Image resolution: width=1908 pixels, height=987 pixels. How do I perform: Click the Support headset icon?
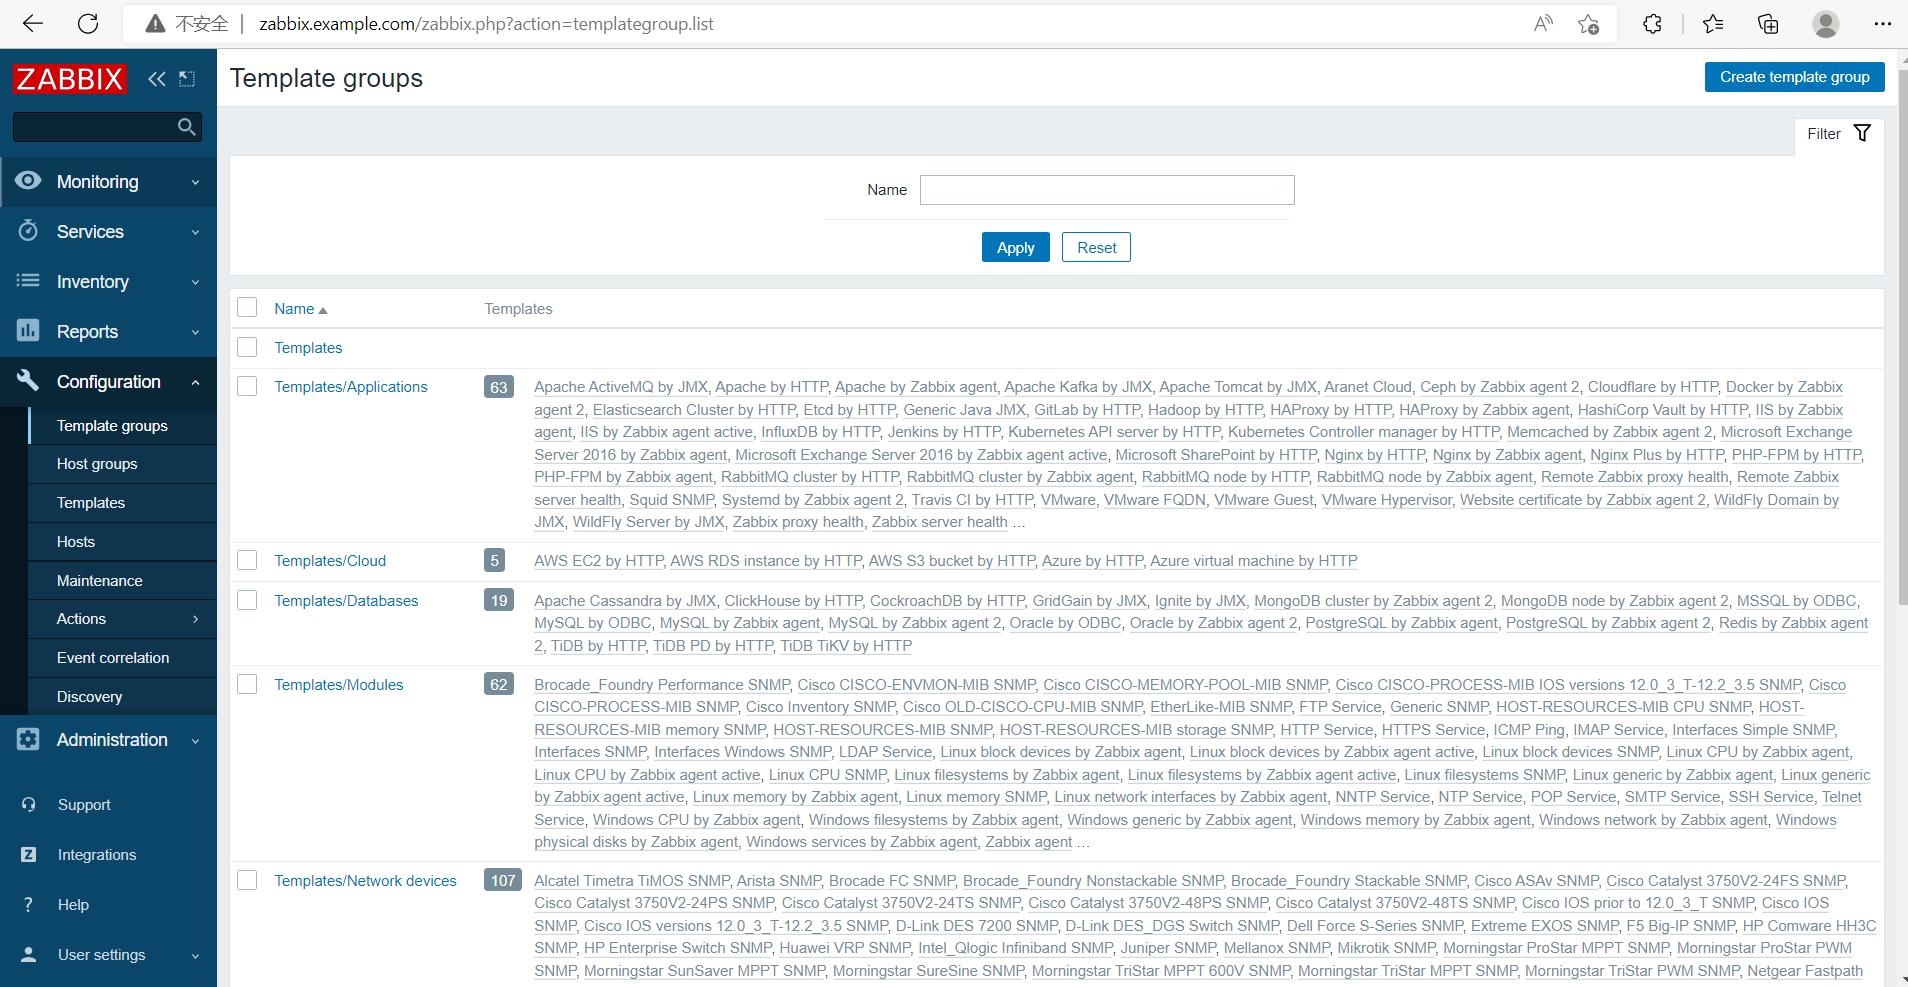coord(28,804)
